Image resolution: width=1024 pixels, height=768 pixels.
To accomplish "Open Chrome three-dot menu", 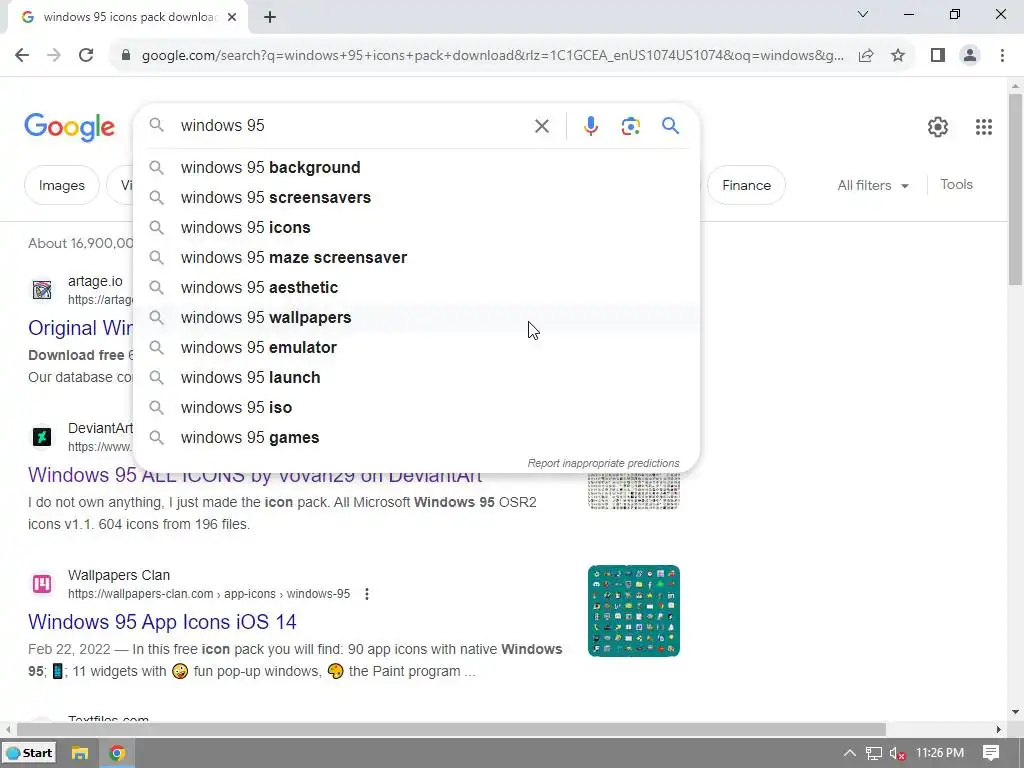I will coord(1002,56).
